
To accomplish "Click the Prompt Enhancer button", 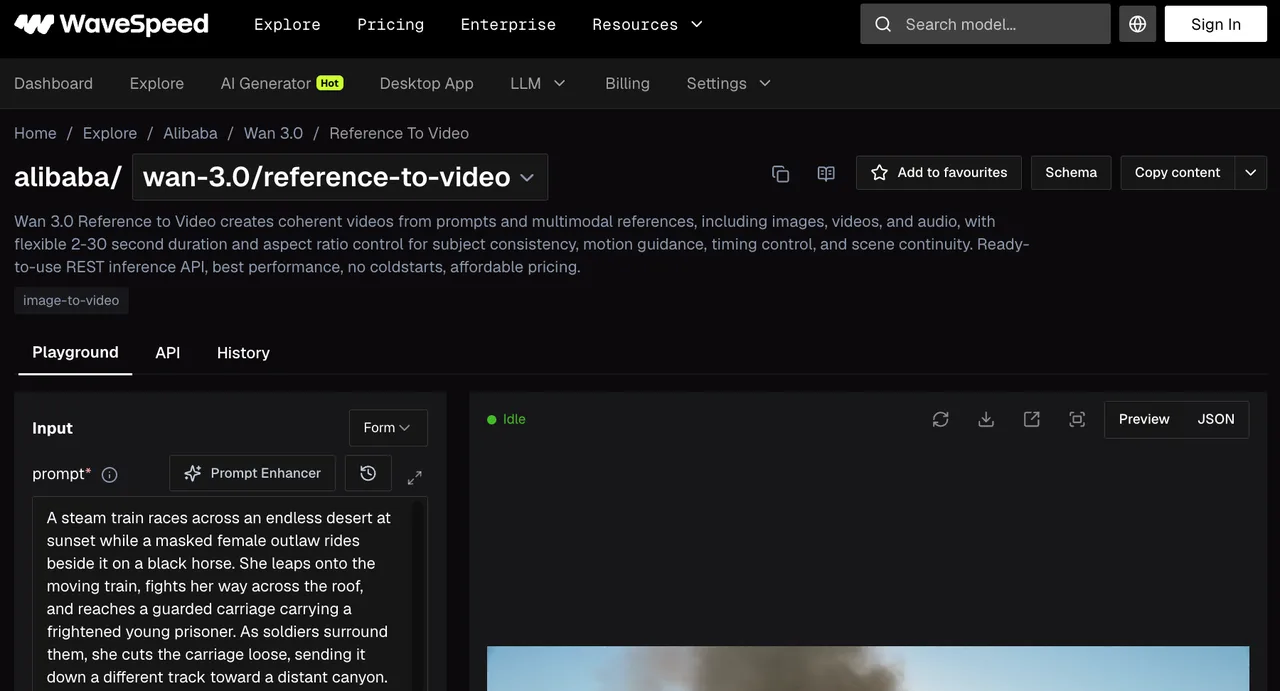I will (252, 473).
